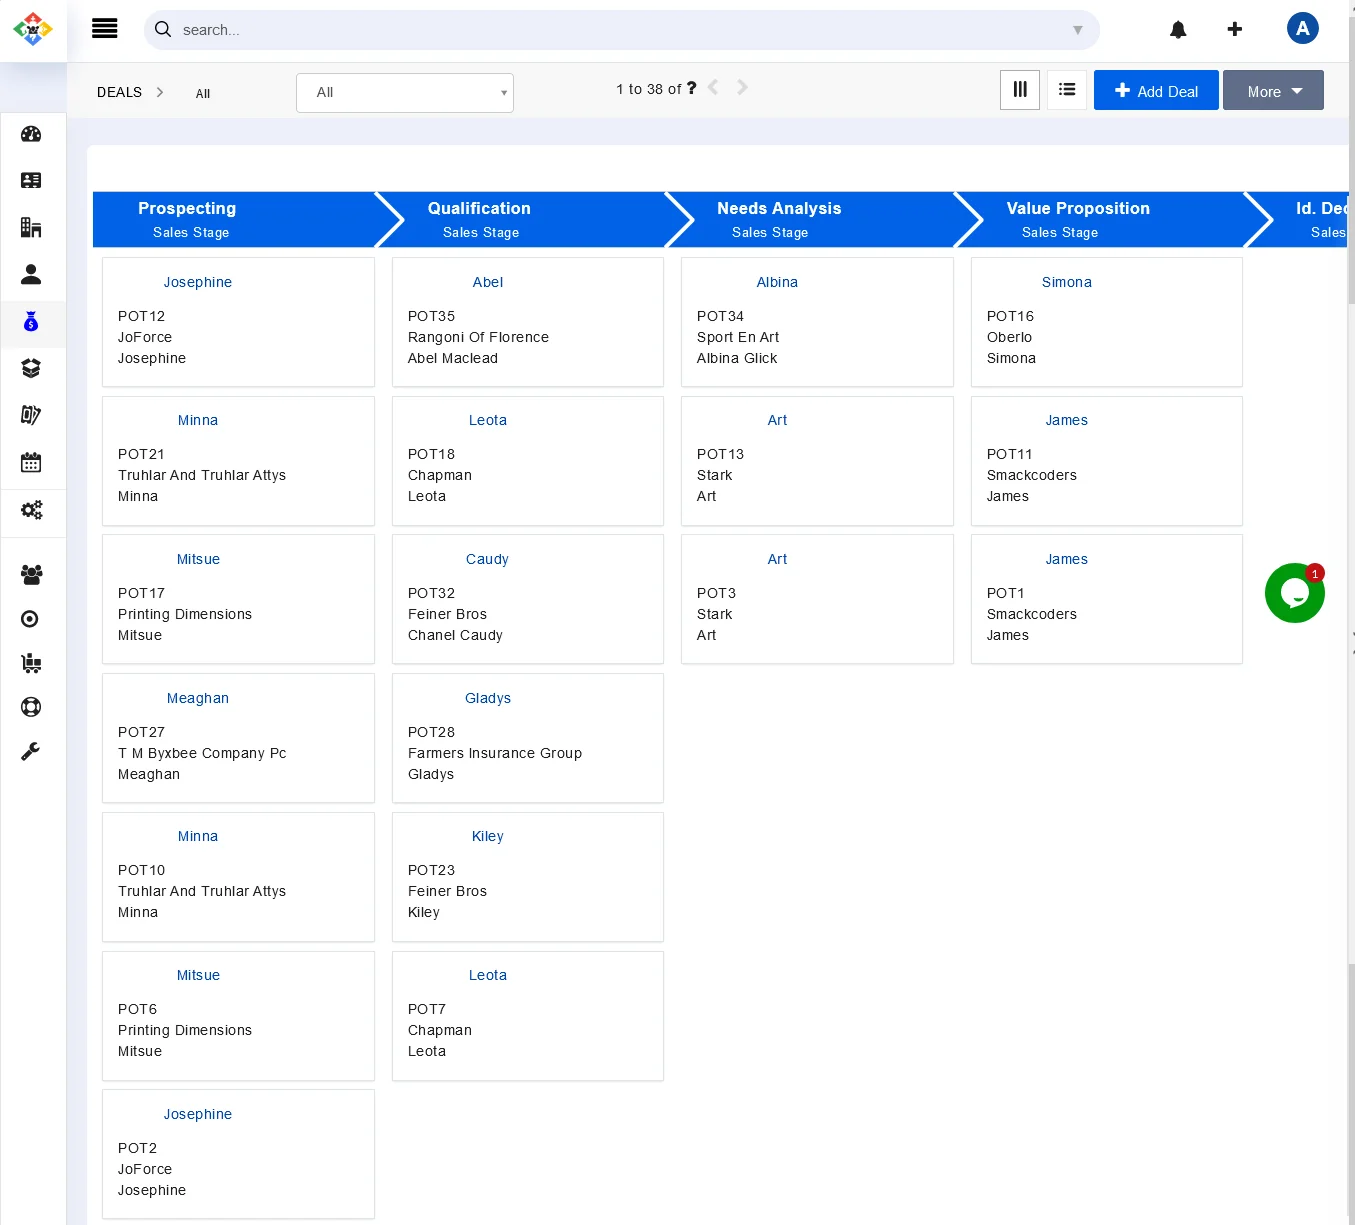1355x1225 pixels.
Task: Toggle the hamburger menu sidebar
Action: (105, 29)
